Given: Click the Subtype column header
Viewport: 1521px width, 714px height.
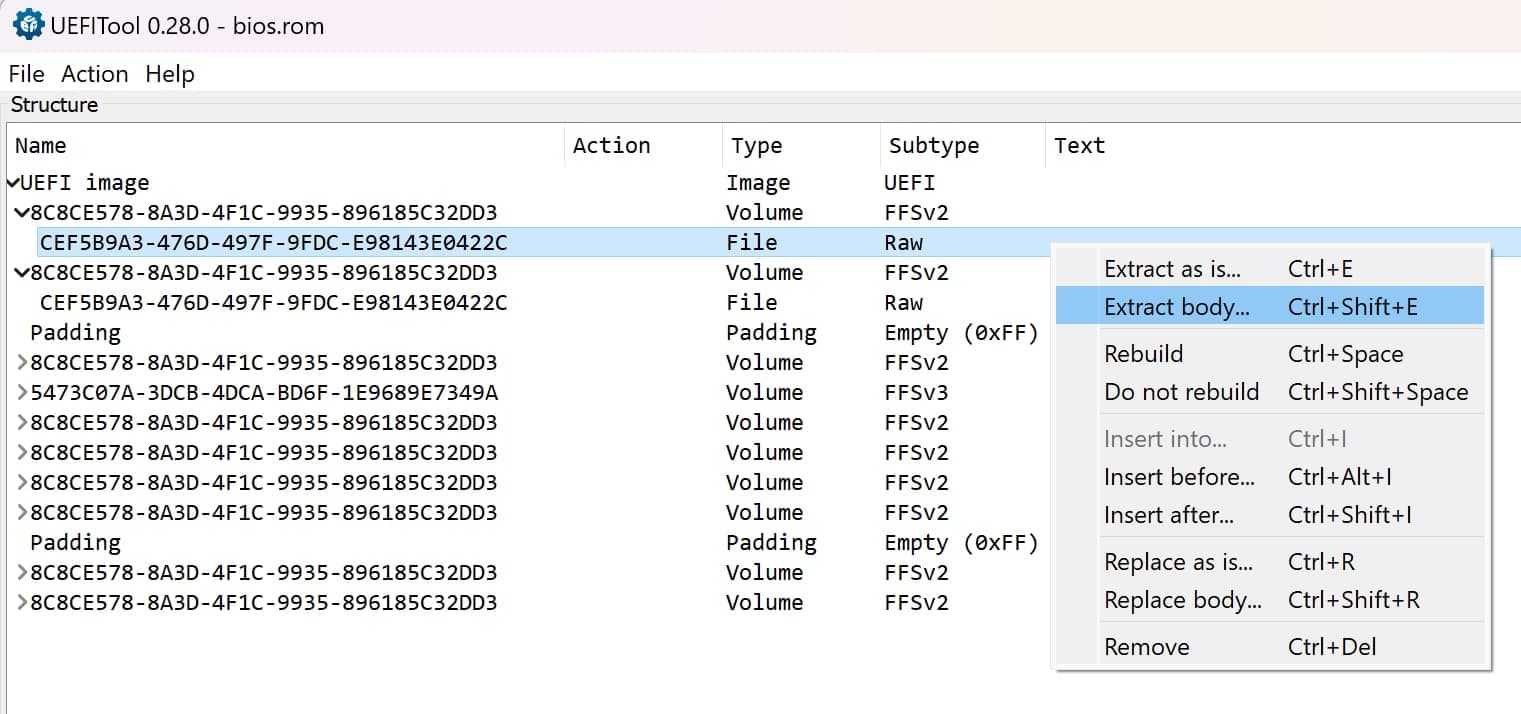Looking at the screenshot, I should (962, 146).
